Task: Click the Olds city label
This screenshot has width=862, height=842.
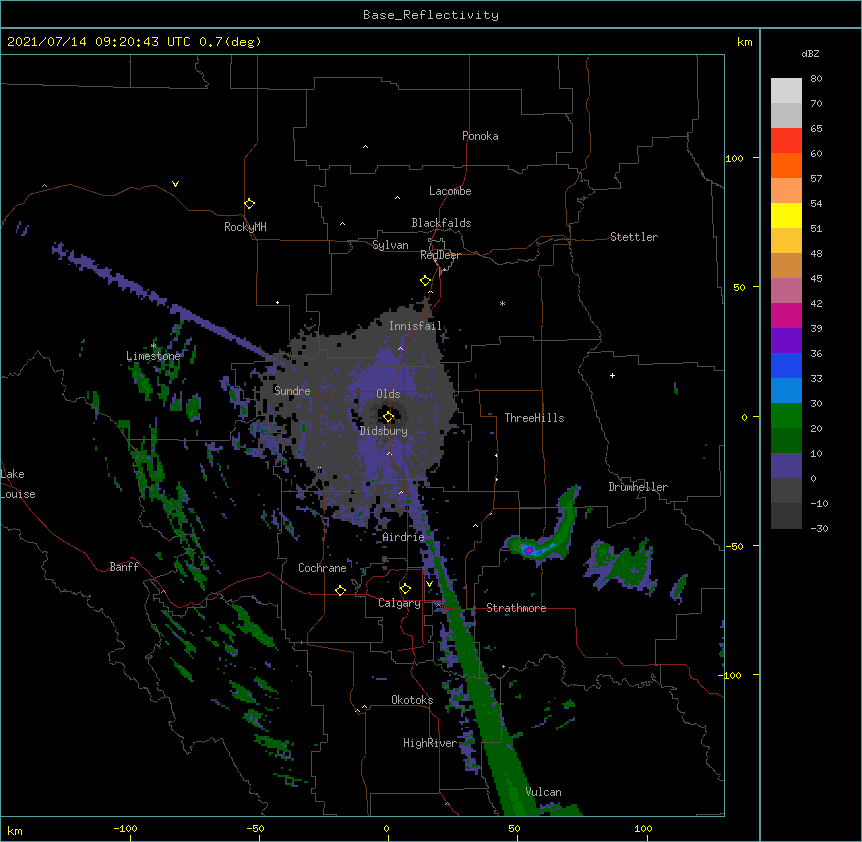Action: point(388,394)
